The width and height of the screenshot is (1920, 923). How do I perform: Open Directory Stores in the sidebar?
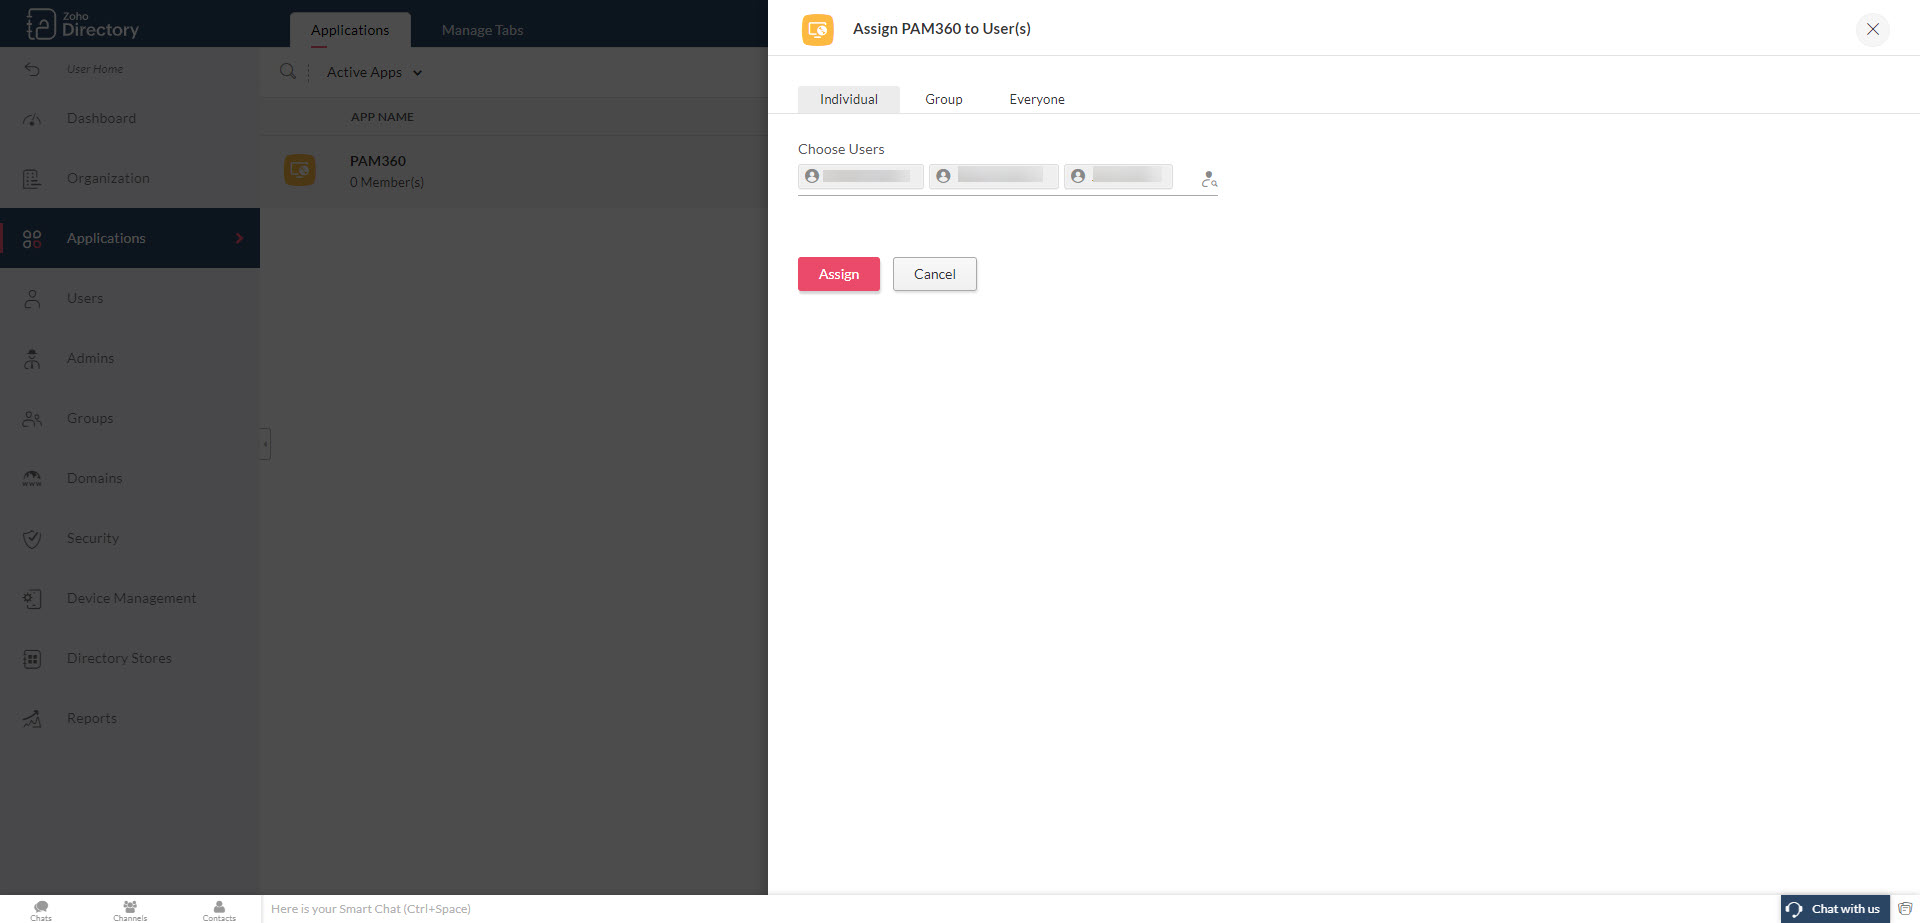tap(130, 658)
